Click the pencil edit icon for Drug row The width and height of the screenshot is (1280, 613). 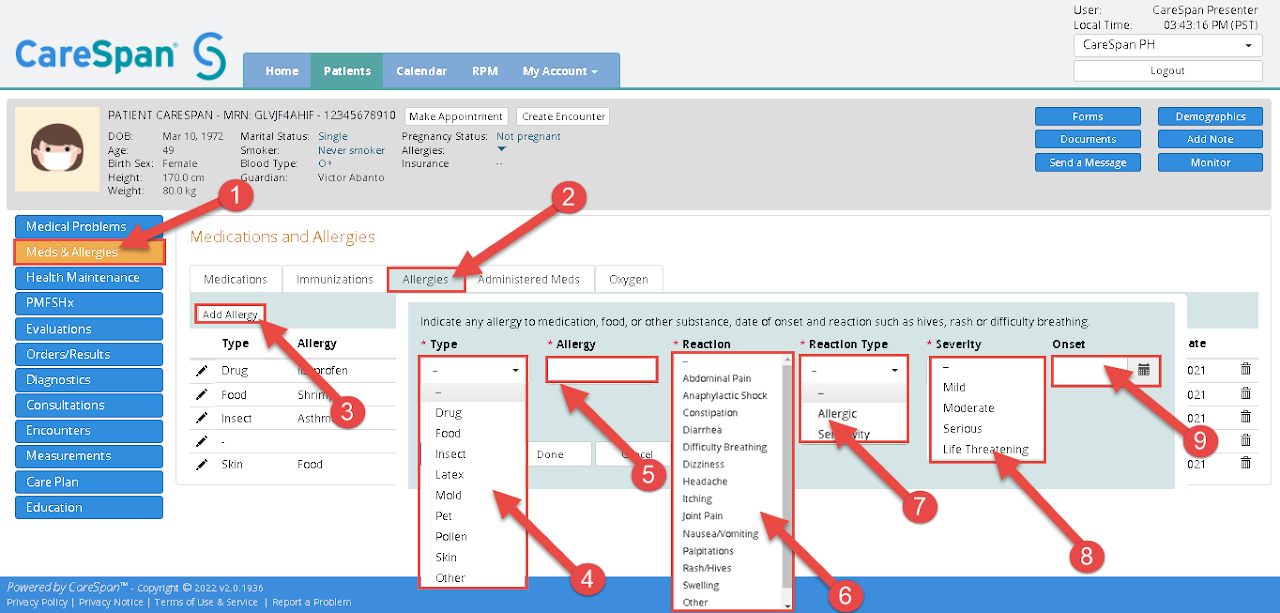202,370
